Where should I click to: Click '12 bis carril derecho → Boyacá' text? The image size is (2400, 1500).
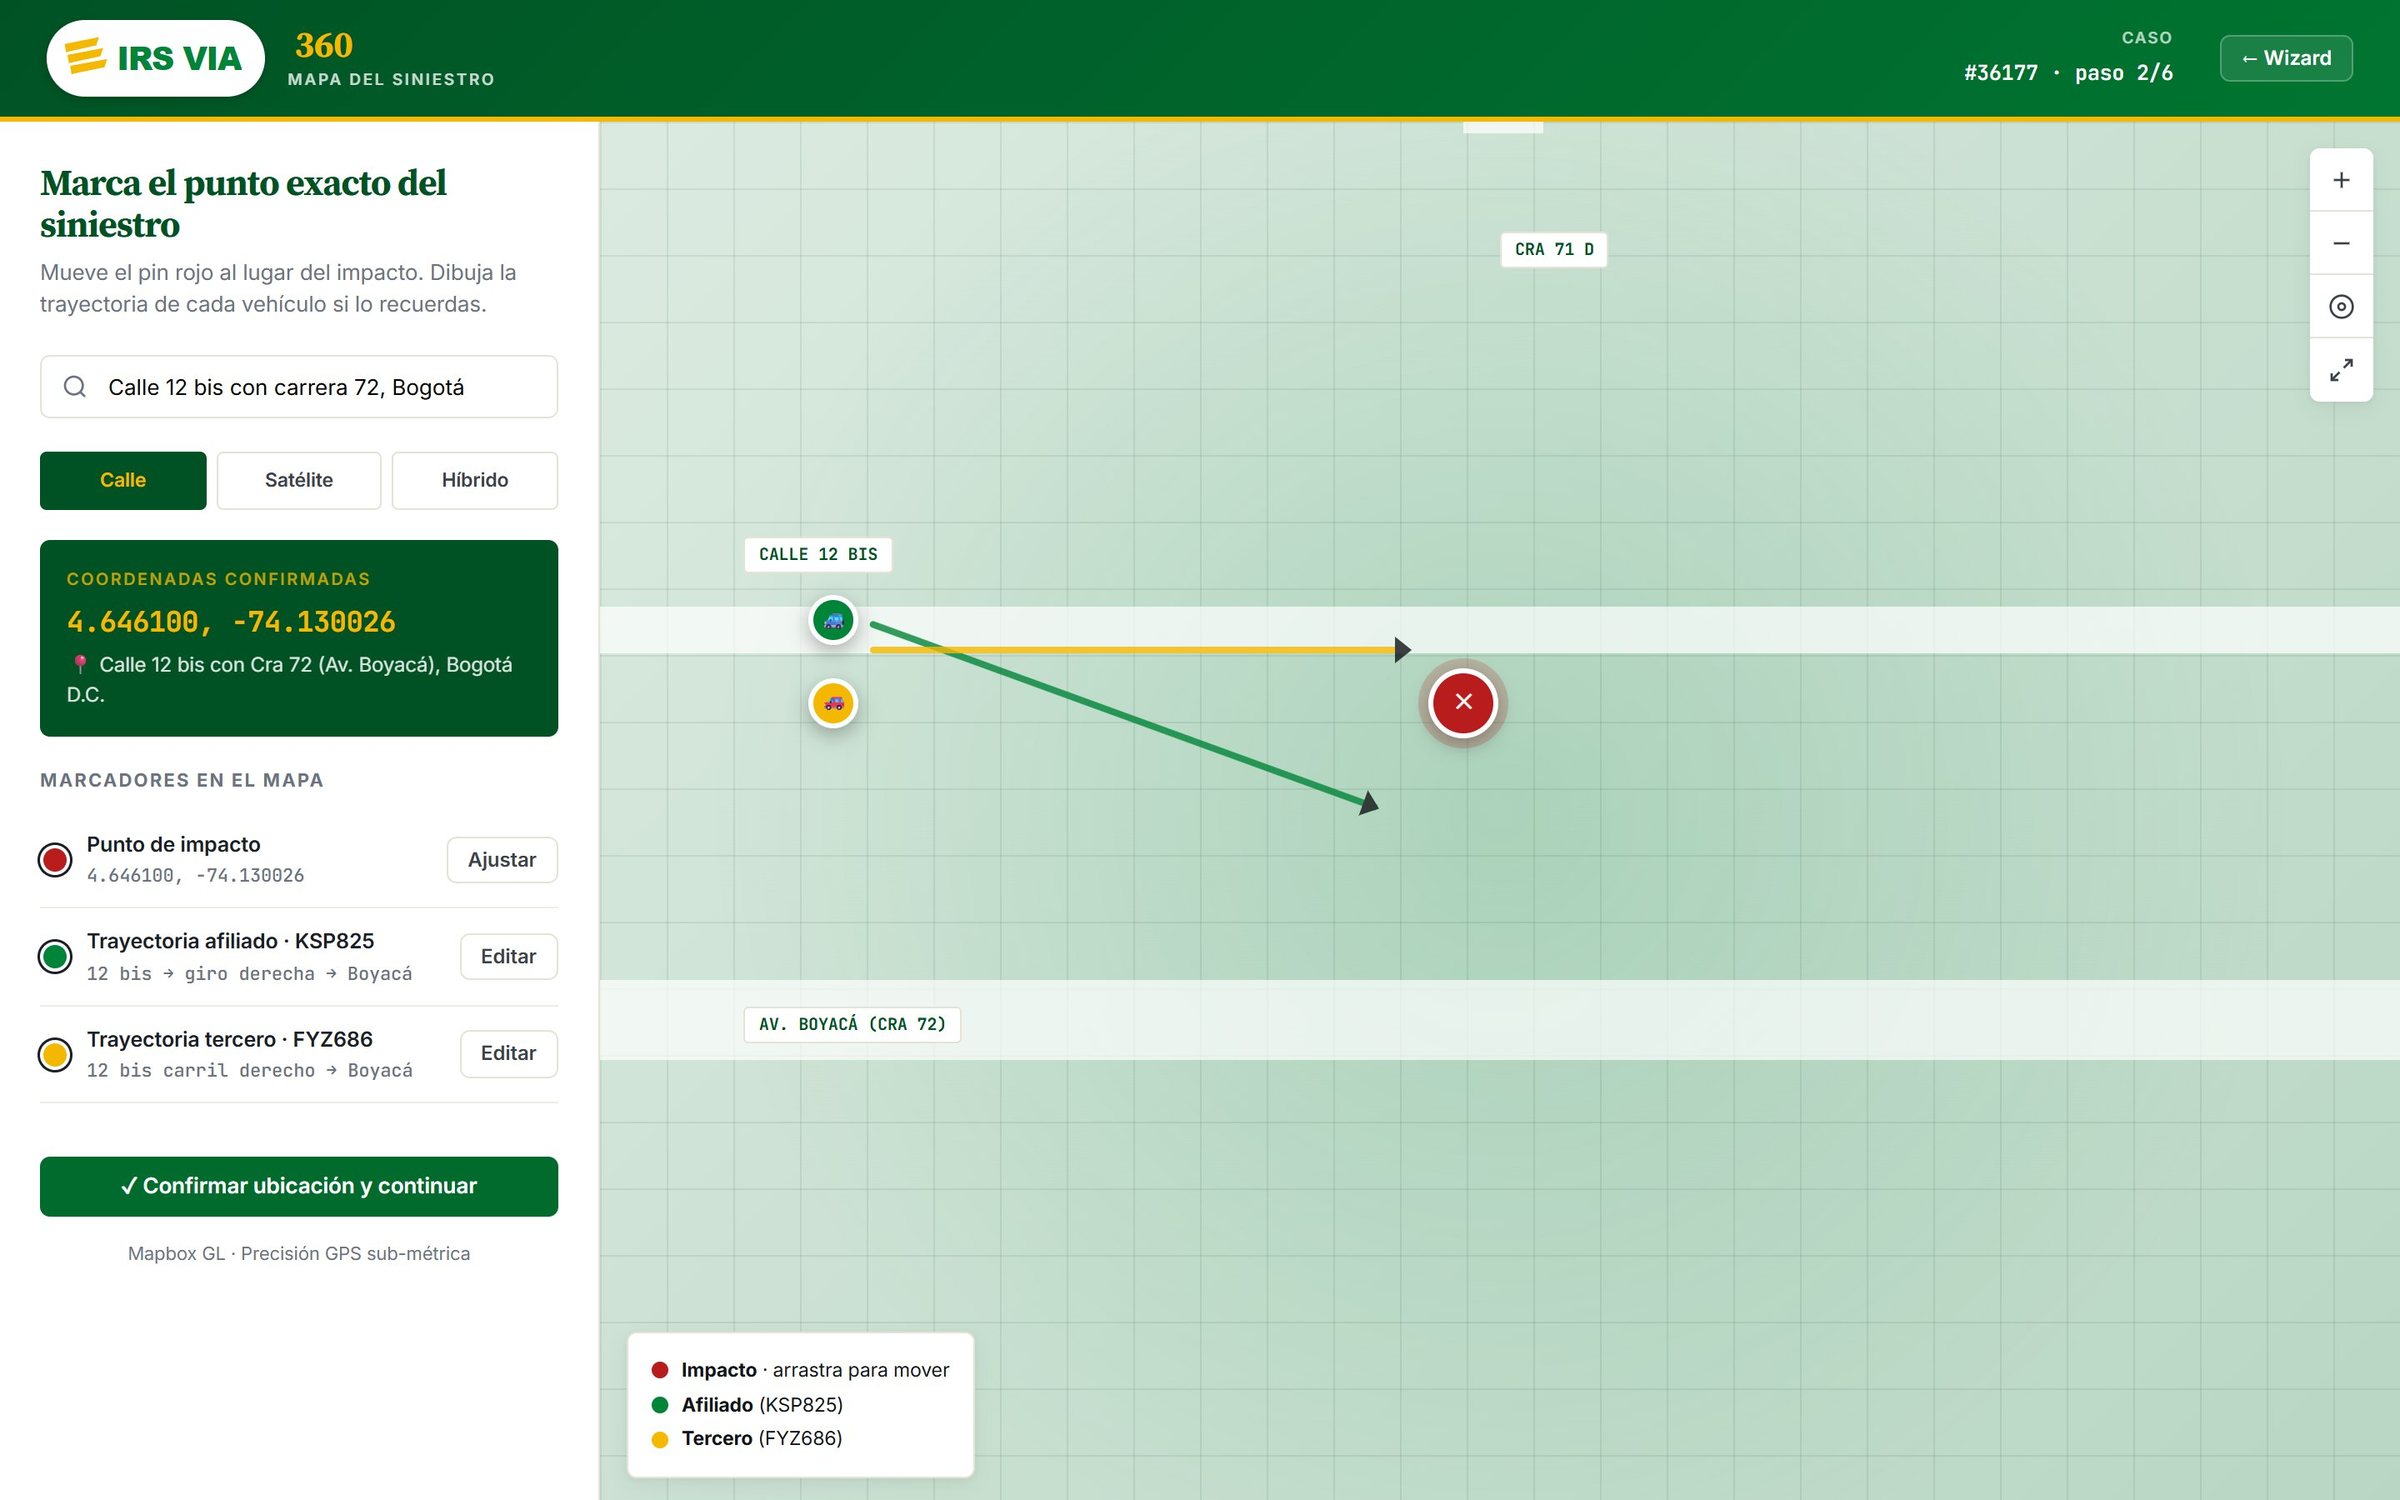[249, 1070]
